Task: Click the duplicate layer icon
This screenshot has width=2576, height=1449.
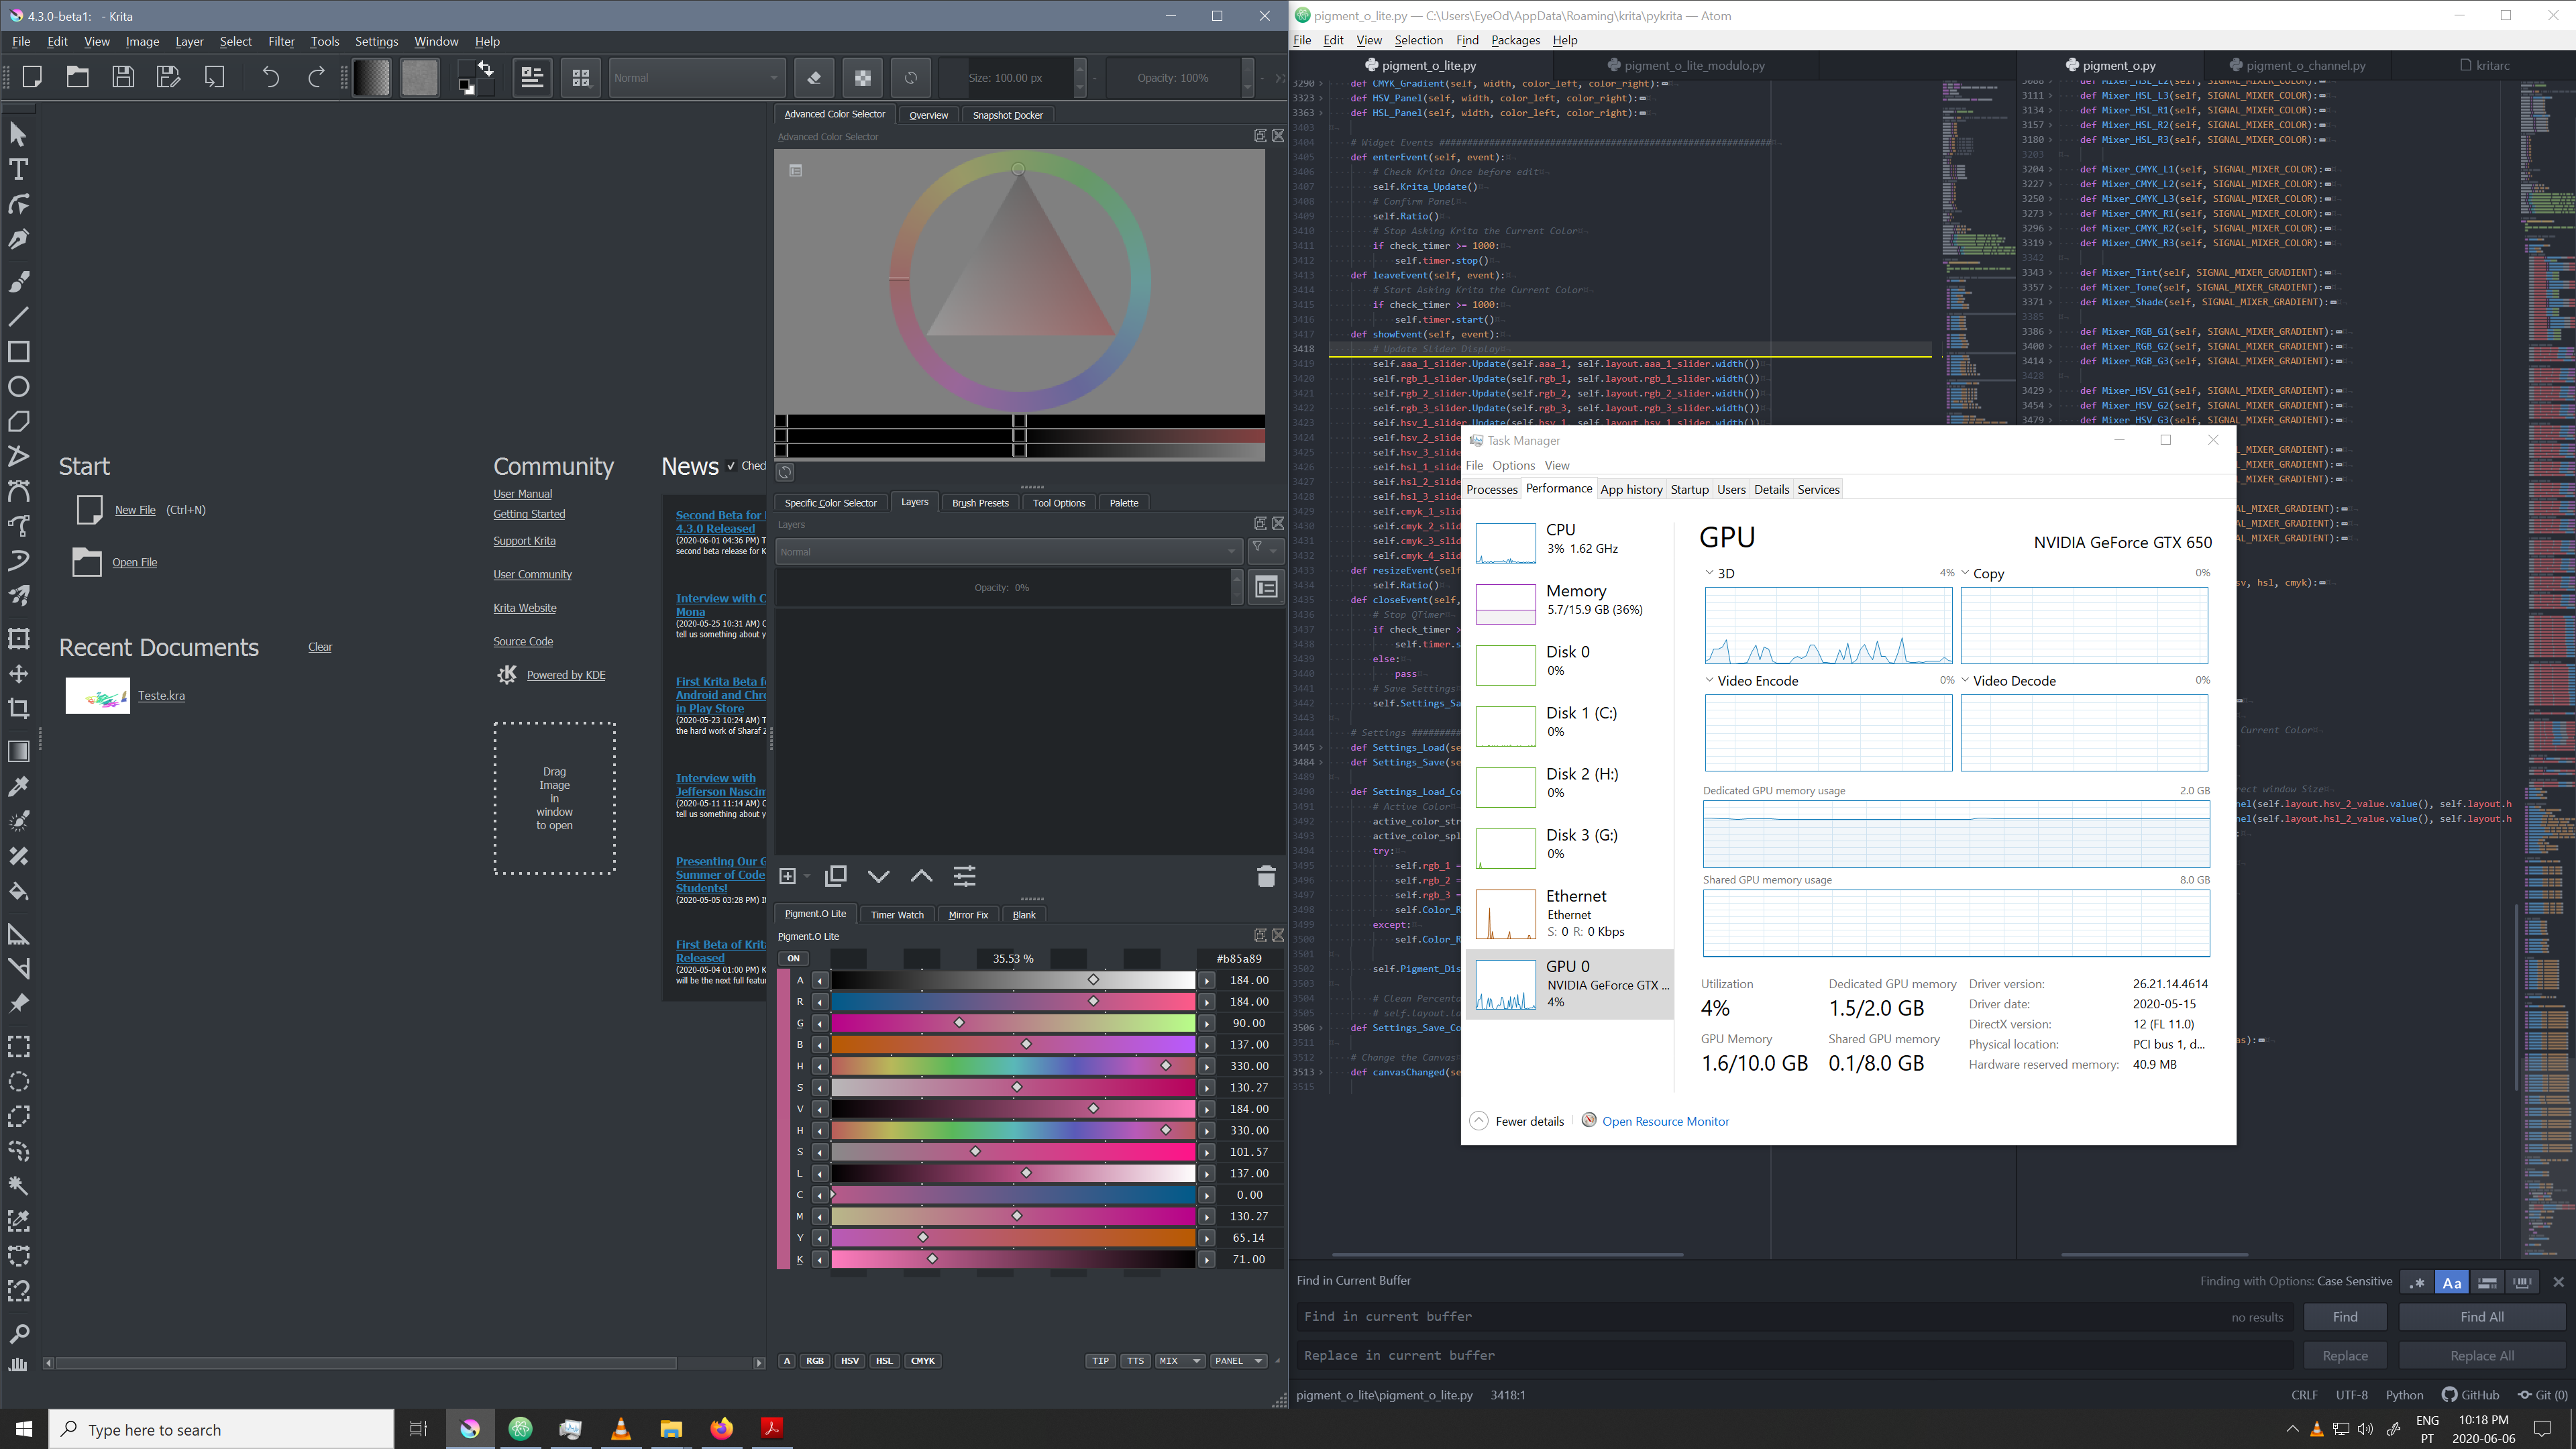Action: 835,876
